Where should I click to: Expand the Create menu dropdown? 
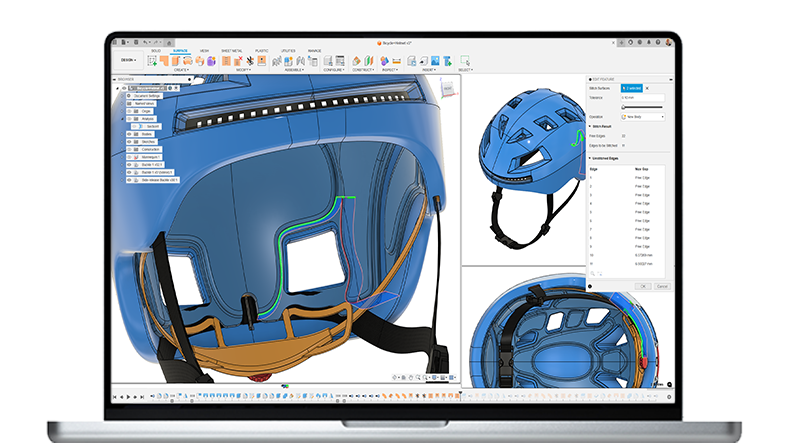click(181, 70)
